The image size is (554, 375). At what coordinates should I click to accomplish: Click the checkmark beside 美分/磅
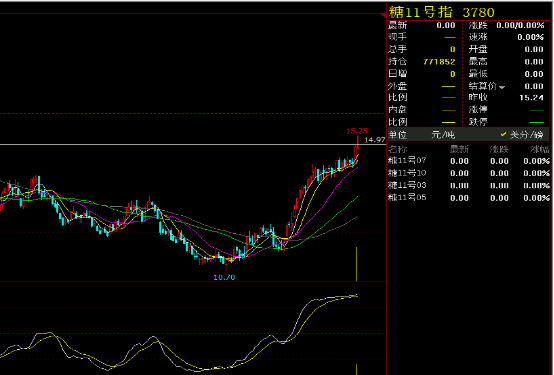[503, 134]
